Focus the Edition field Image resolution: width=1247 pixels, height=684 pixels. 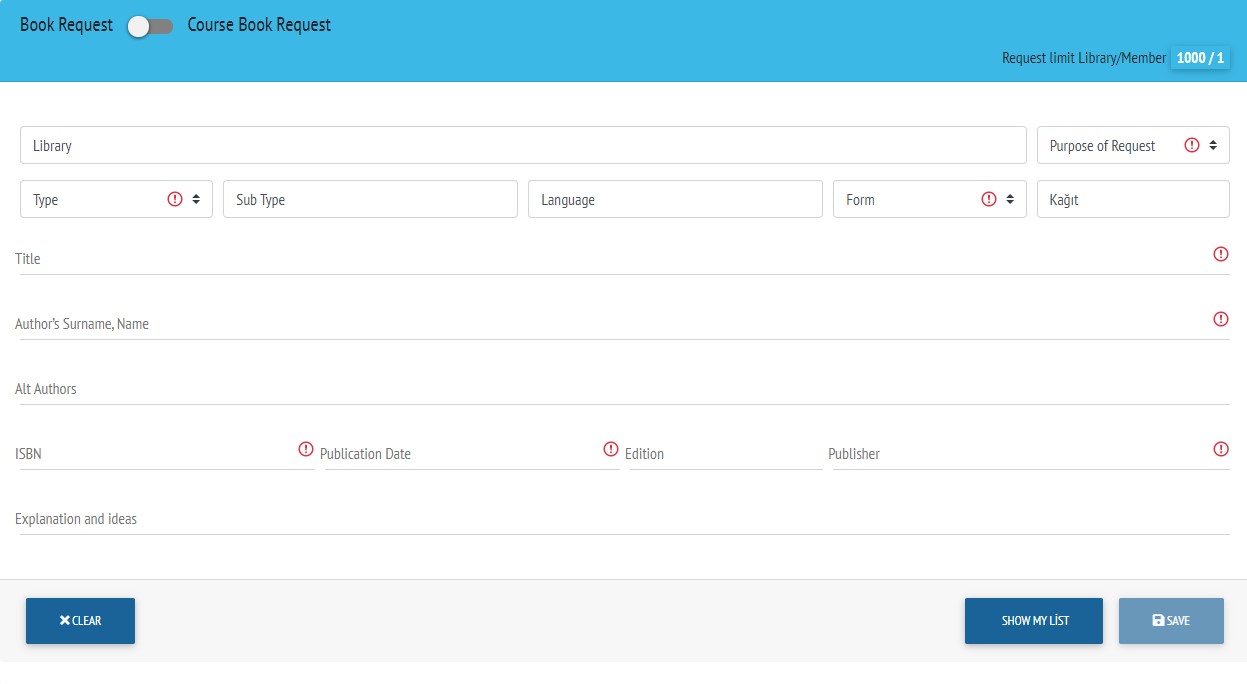[x=726, y=453]
